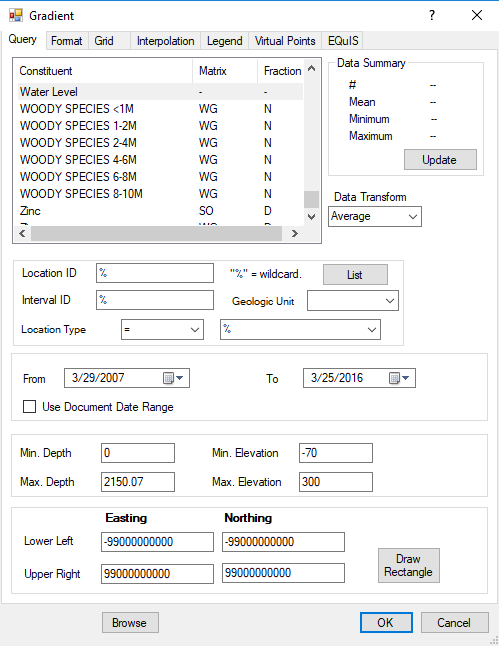Screen dimensions: 499x646
Task: Select the Water Level row
Action: 161,91
